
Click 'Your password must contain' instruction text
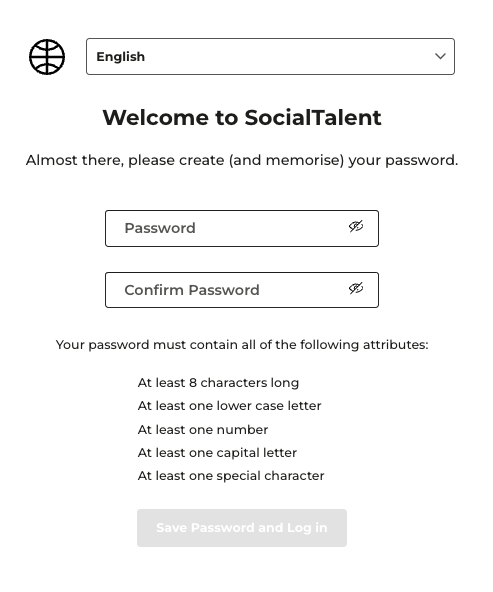point(242,345)
